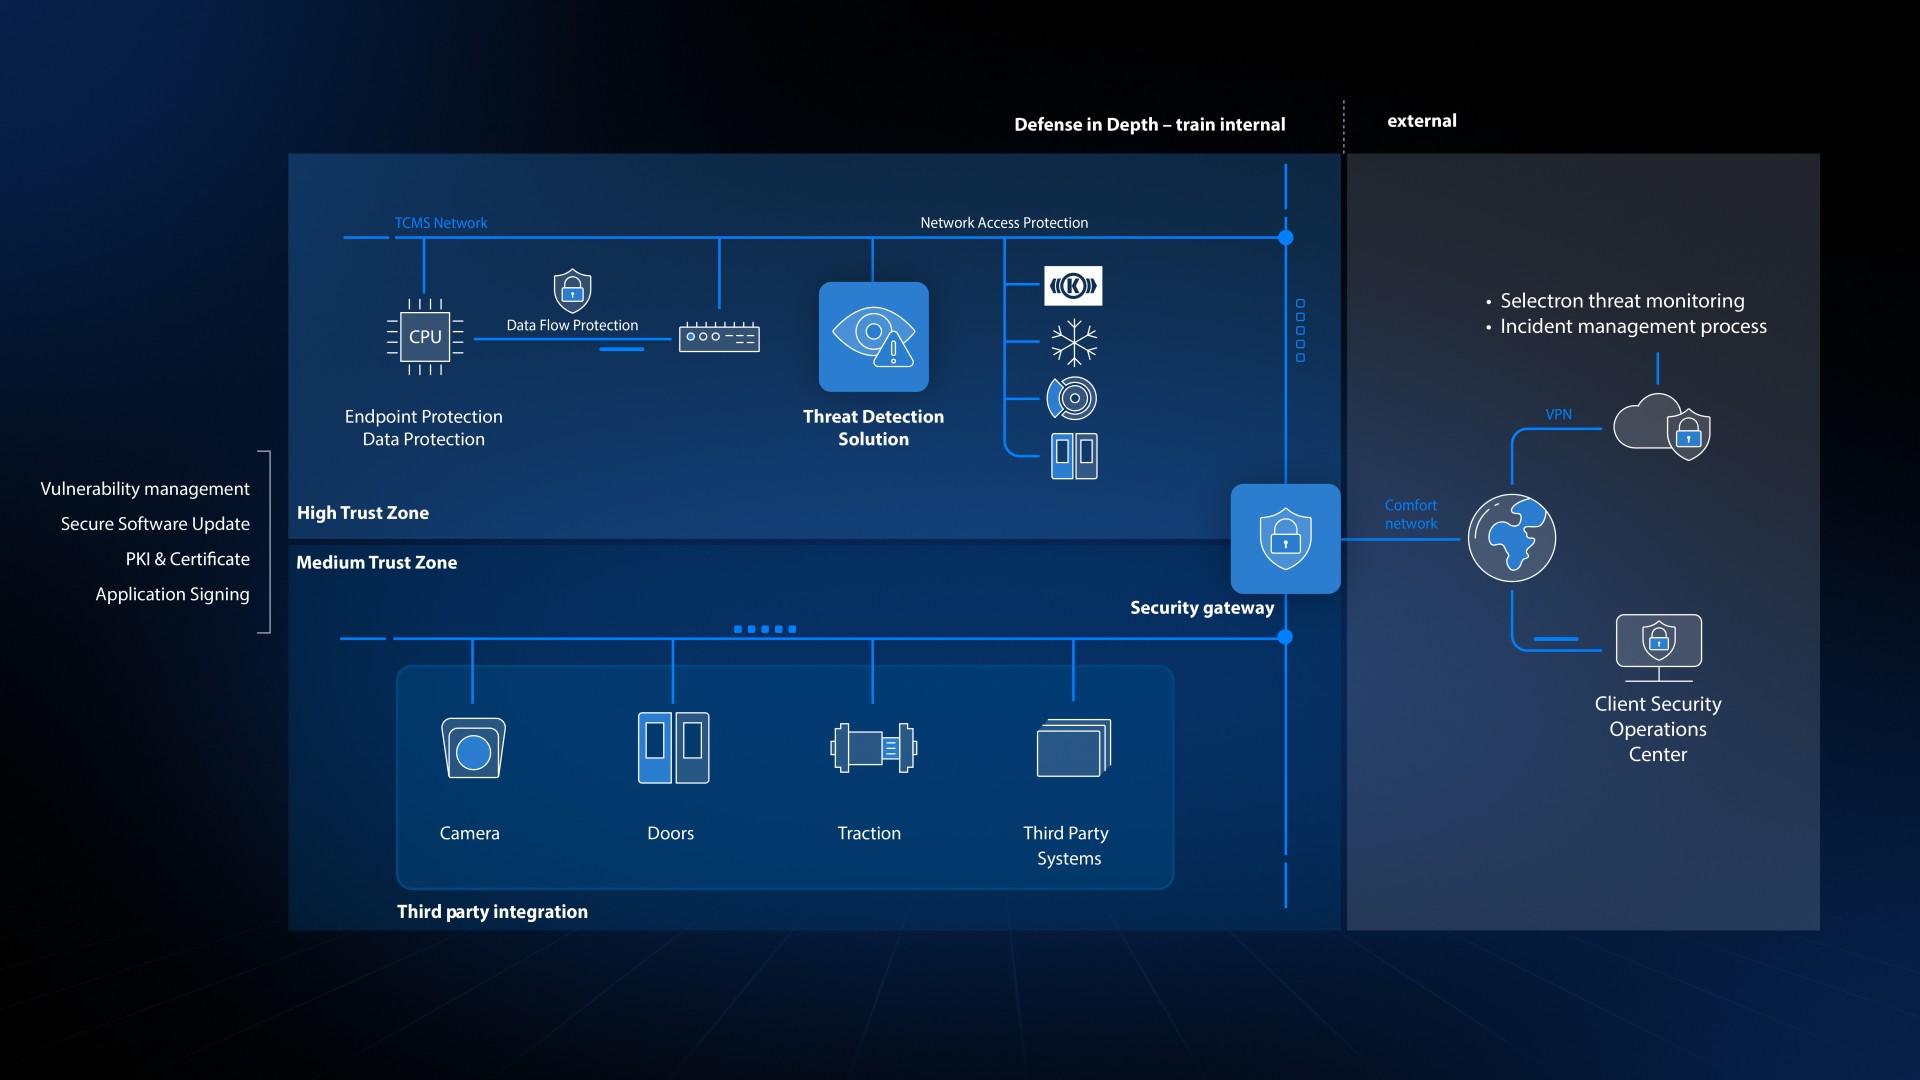Click the High Trust Zone heading

coord(363,513)
